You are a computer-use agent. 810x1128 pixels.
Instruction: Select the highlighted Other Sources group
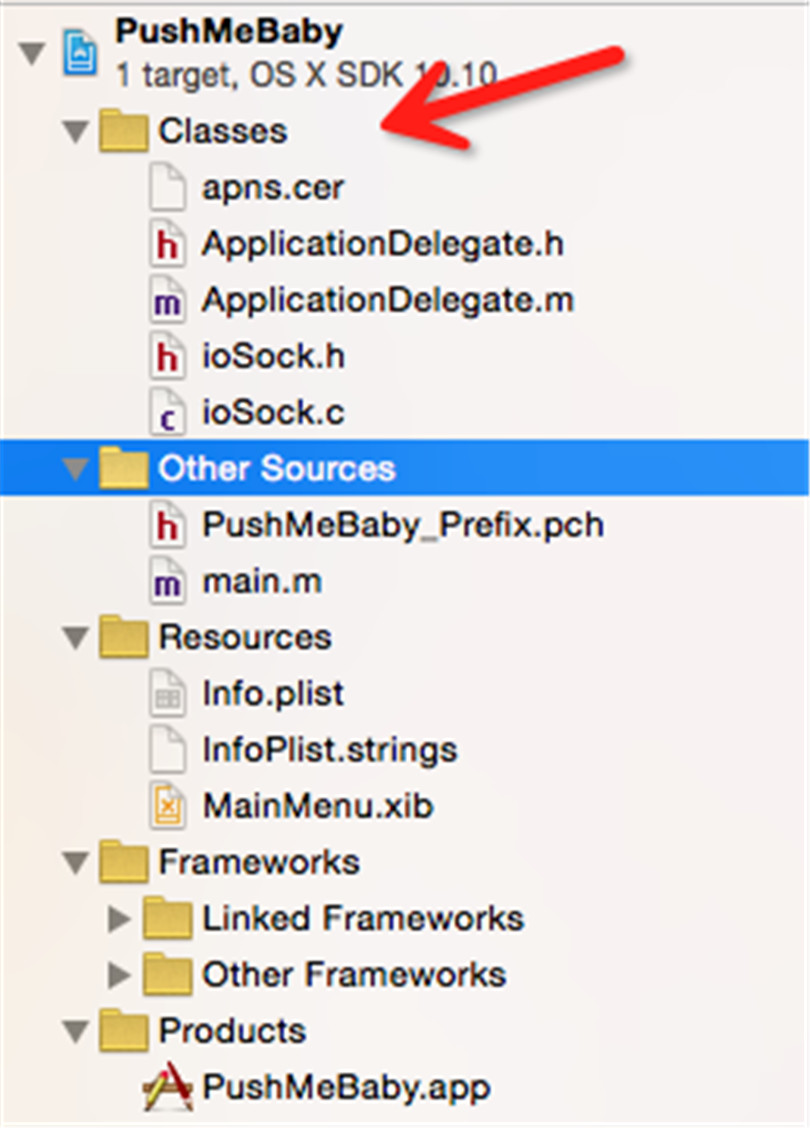point(276,469)
